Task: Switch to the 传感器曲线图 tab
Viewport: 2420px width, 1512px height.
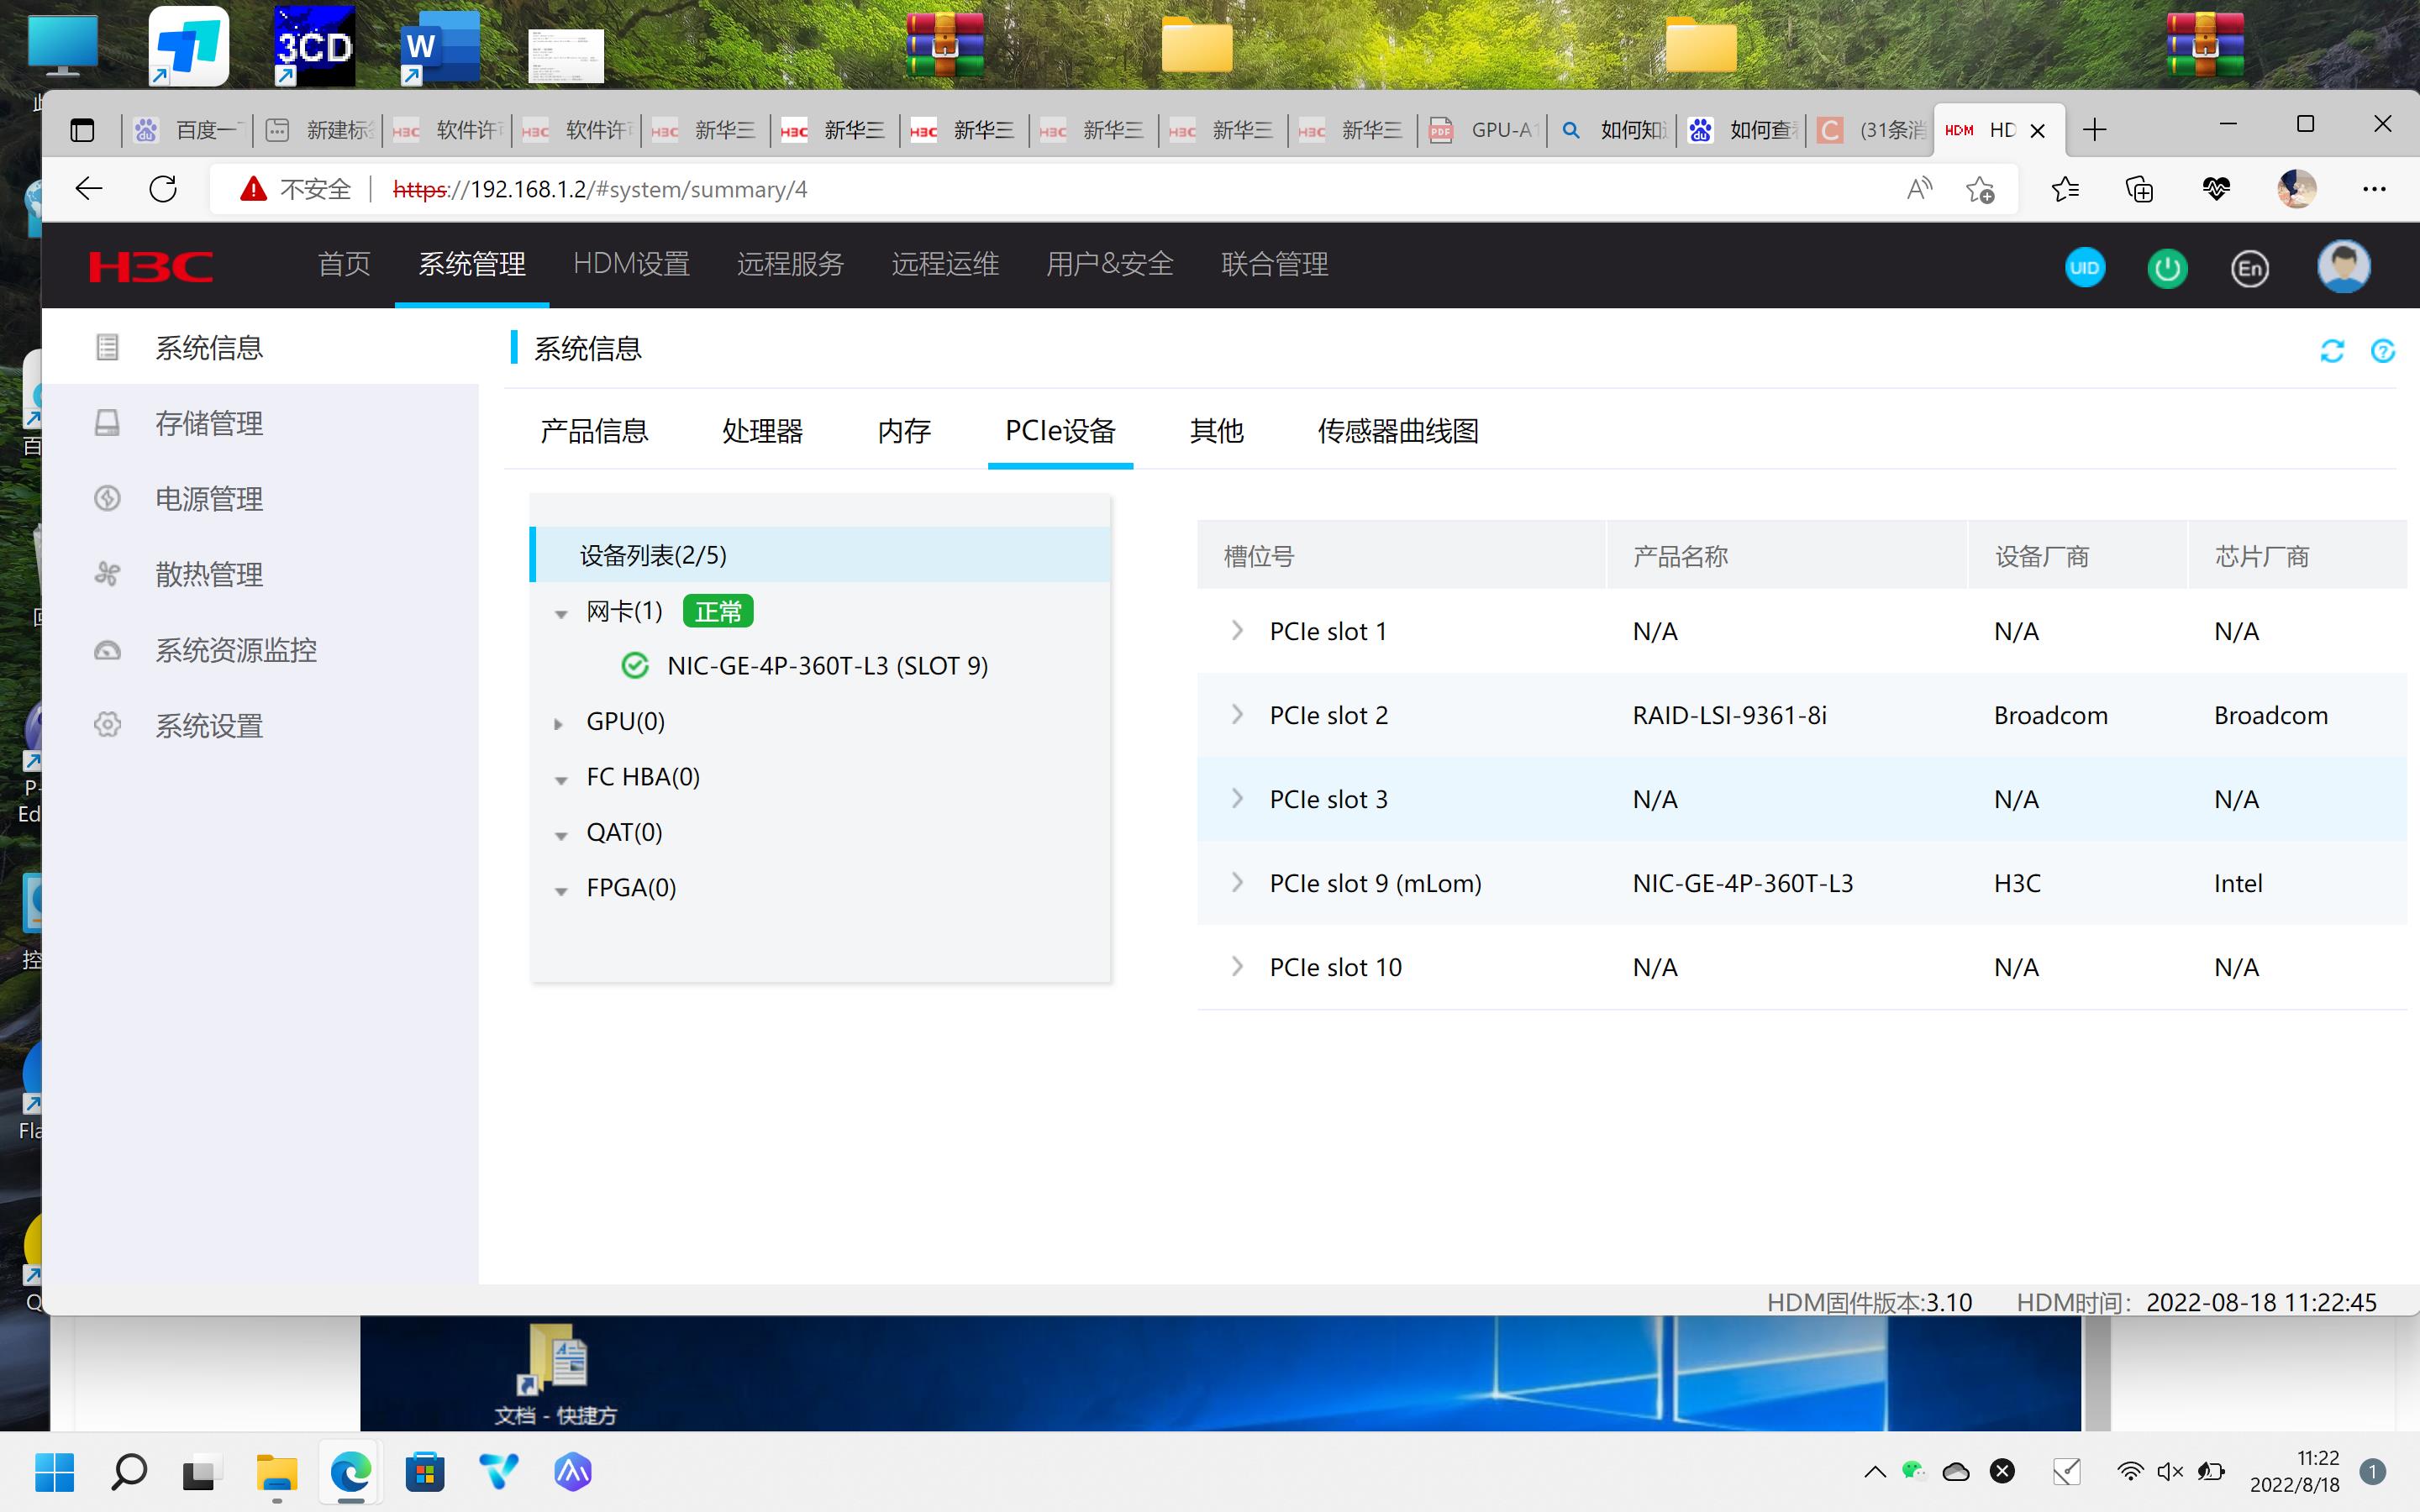Action: point(1397,431)
